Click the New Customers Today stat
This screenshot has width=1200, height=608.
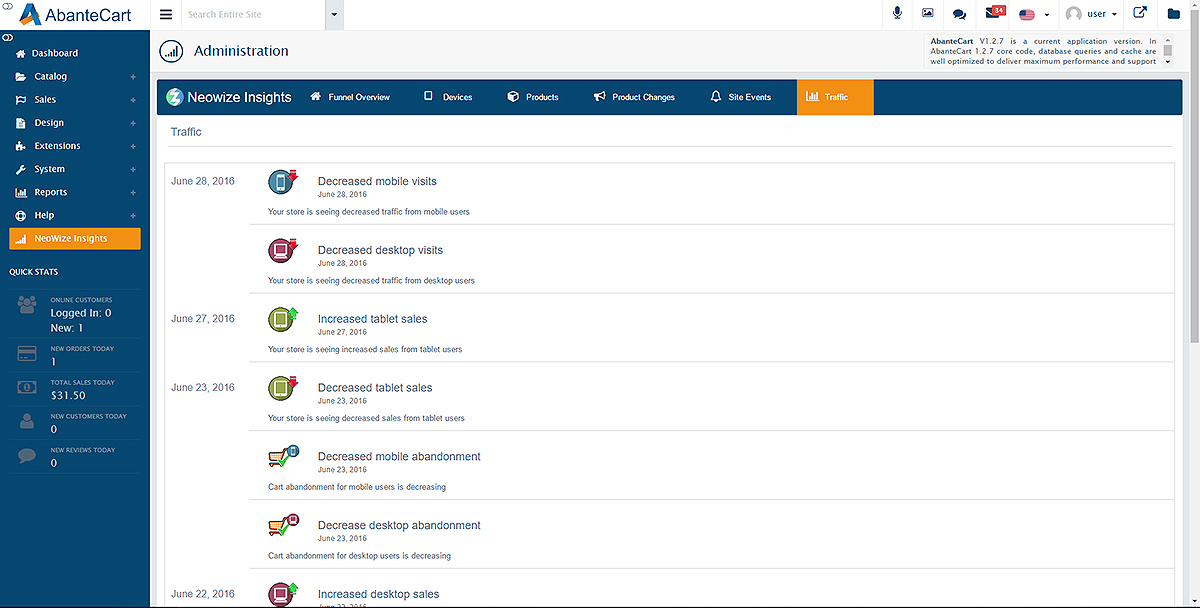click(75, 423)
